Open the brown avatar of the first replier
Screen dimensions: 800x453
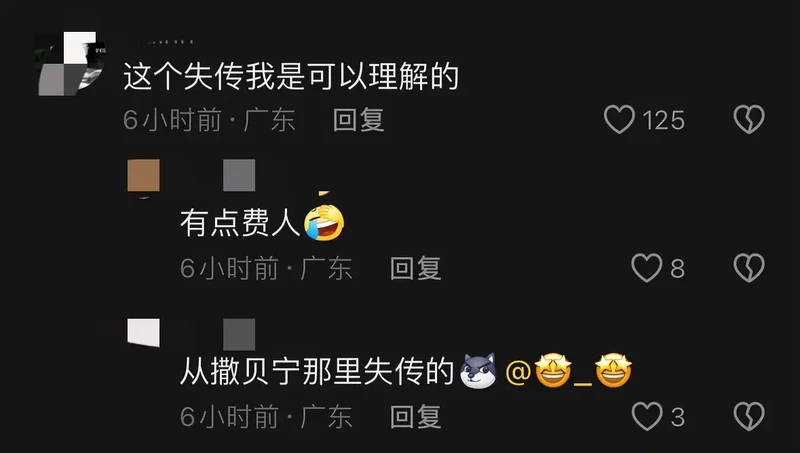click(x=143, y=176)
